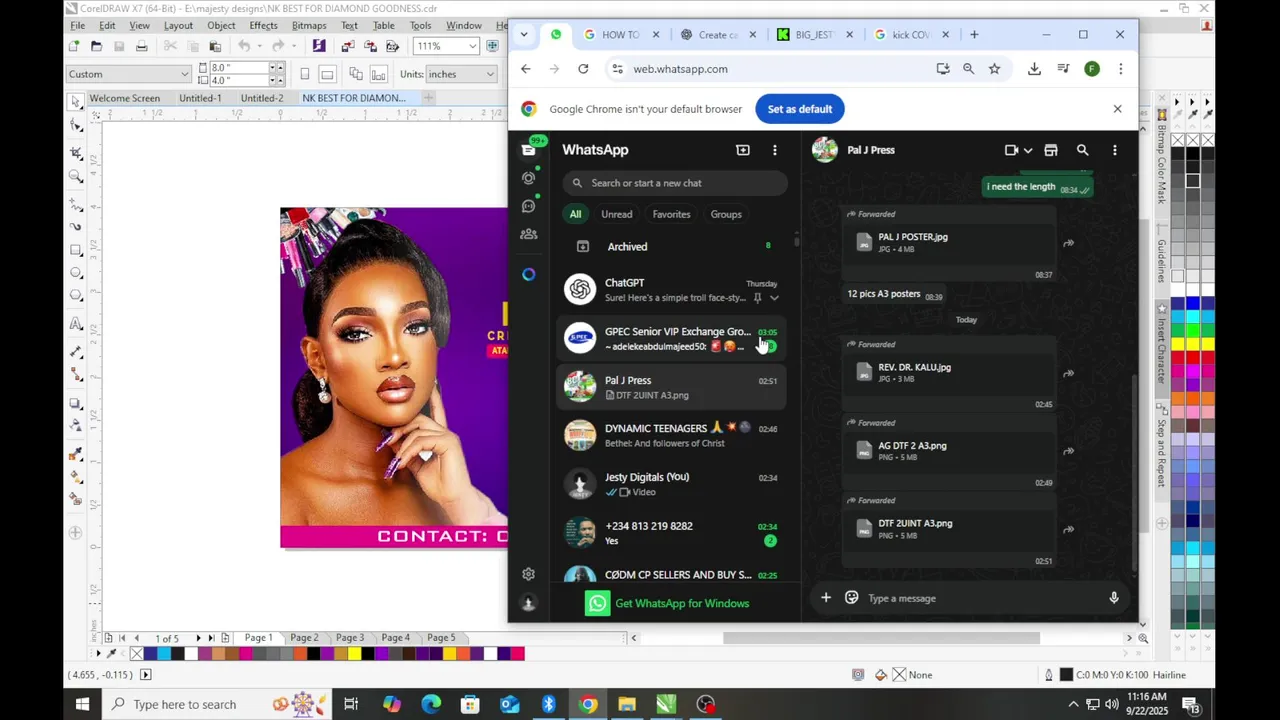Select portrait page orientation in CorelDRAW
1280x720 pixels.
point(305,74)
